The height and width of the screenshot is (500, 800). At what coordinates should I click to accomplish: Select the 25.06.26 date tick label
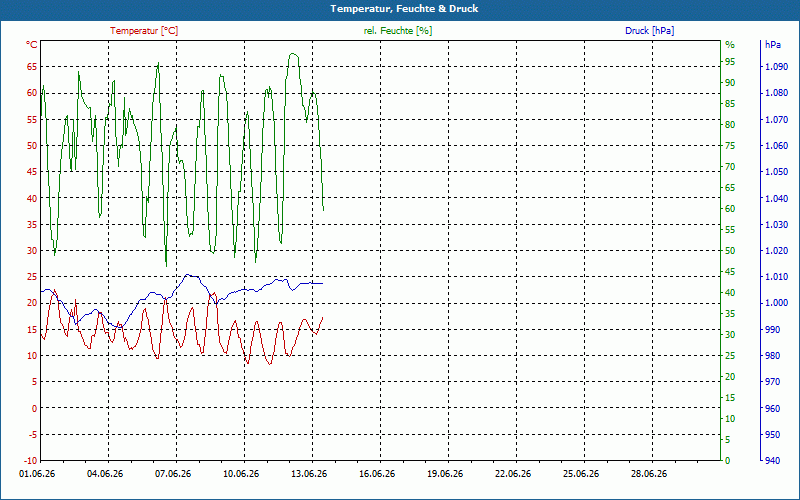tap(581, 474)
